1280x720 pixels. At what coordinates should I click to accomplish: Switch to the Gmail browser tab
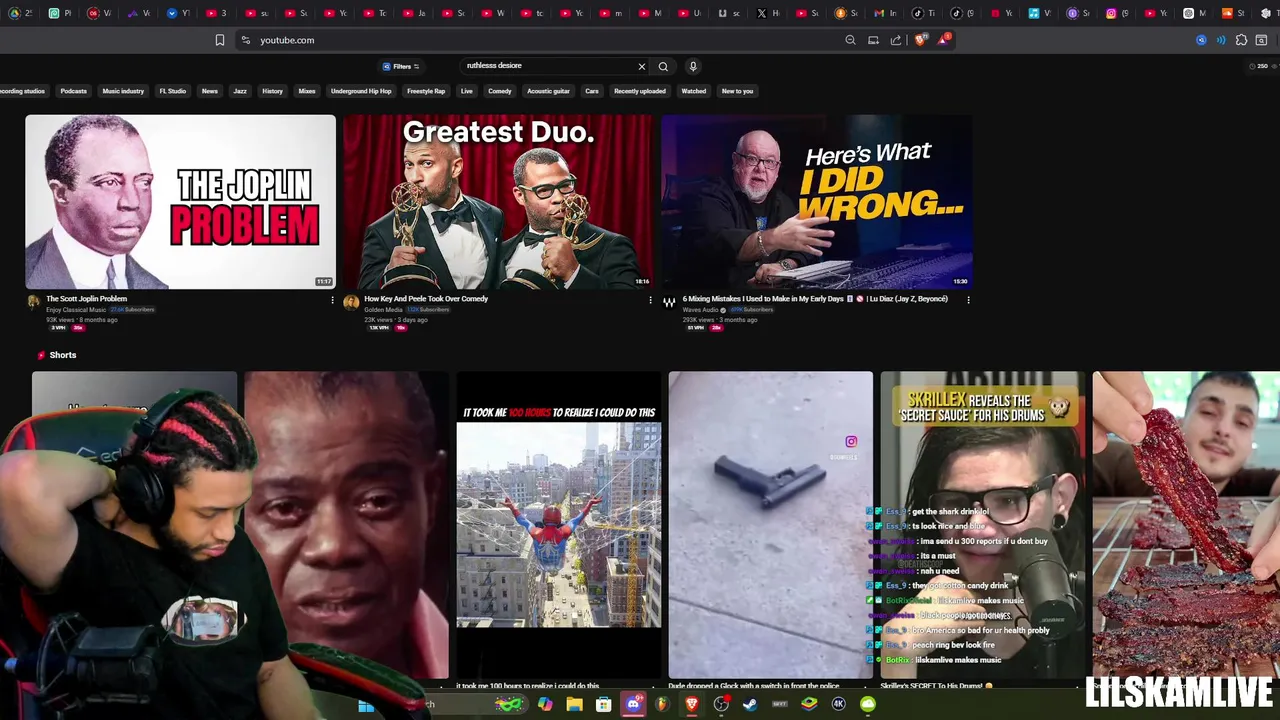click(x=885, y=13)
